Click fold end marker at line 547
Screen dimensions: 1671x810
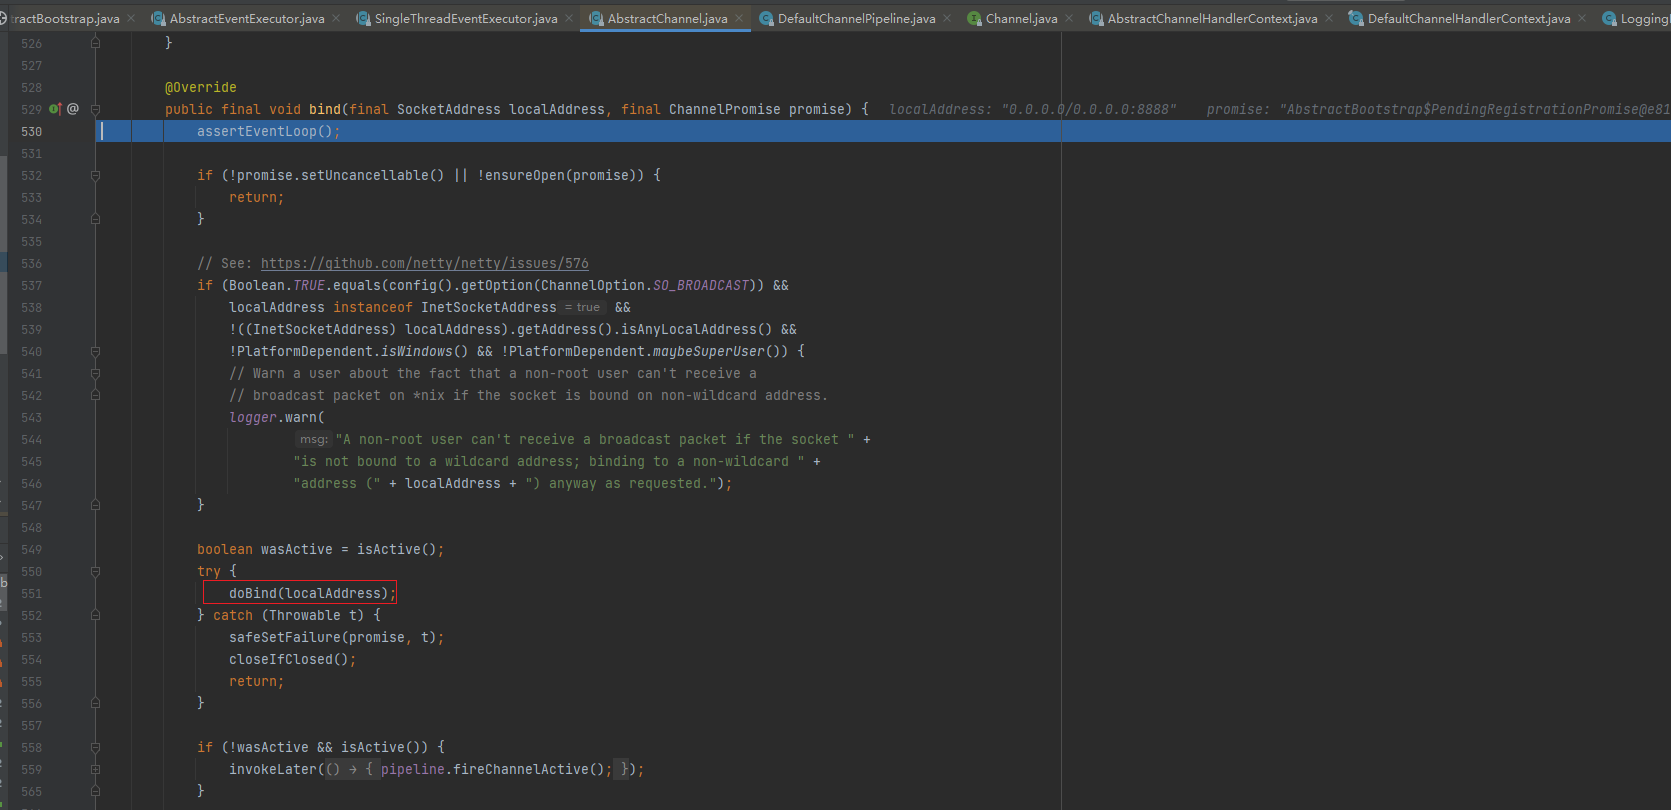tap(95, 505)
